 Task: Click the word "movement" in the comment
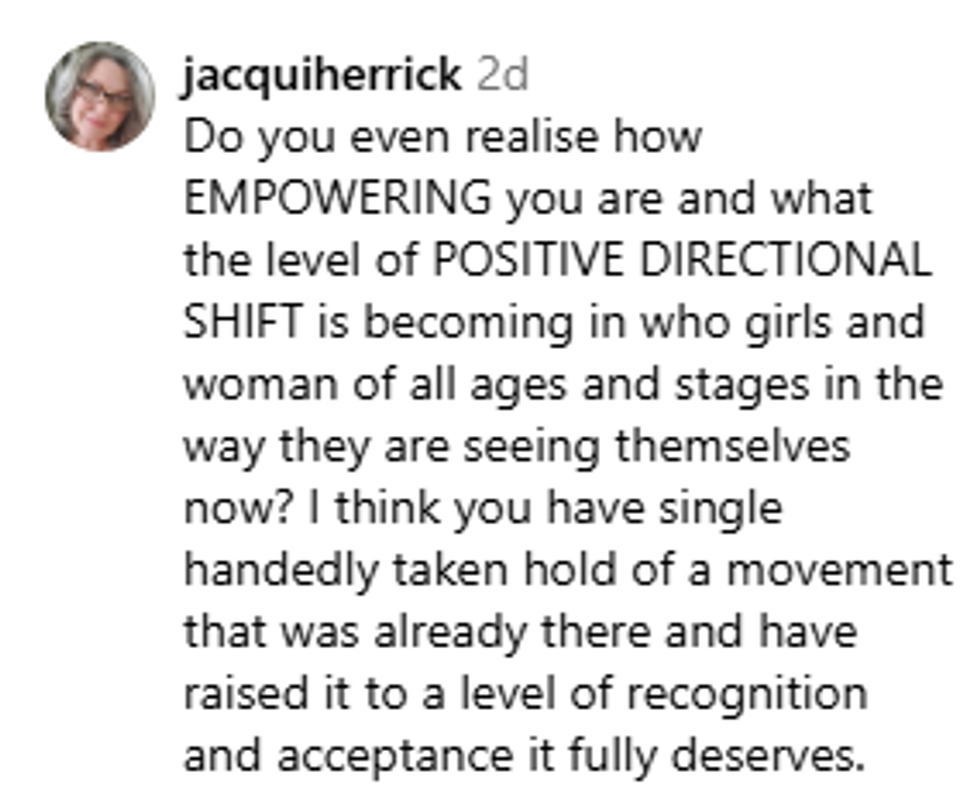point(838,570)
